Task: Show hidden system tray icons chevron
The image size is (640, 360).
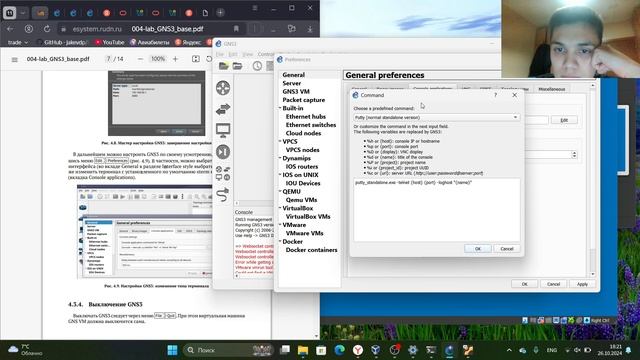Action: tap(509, 350)
